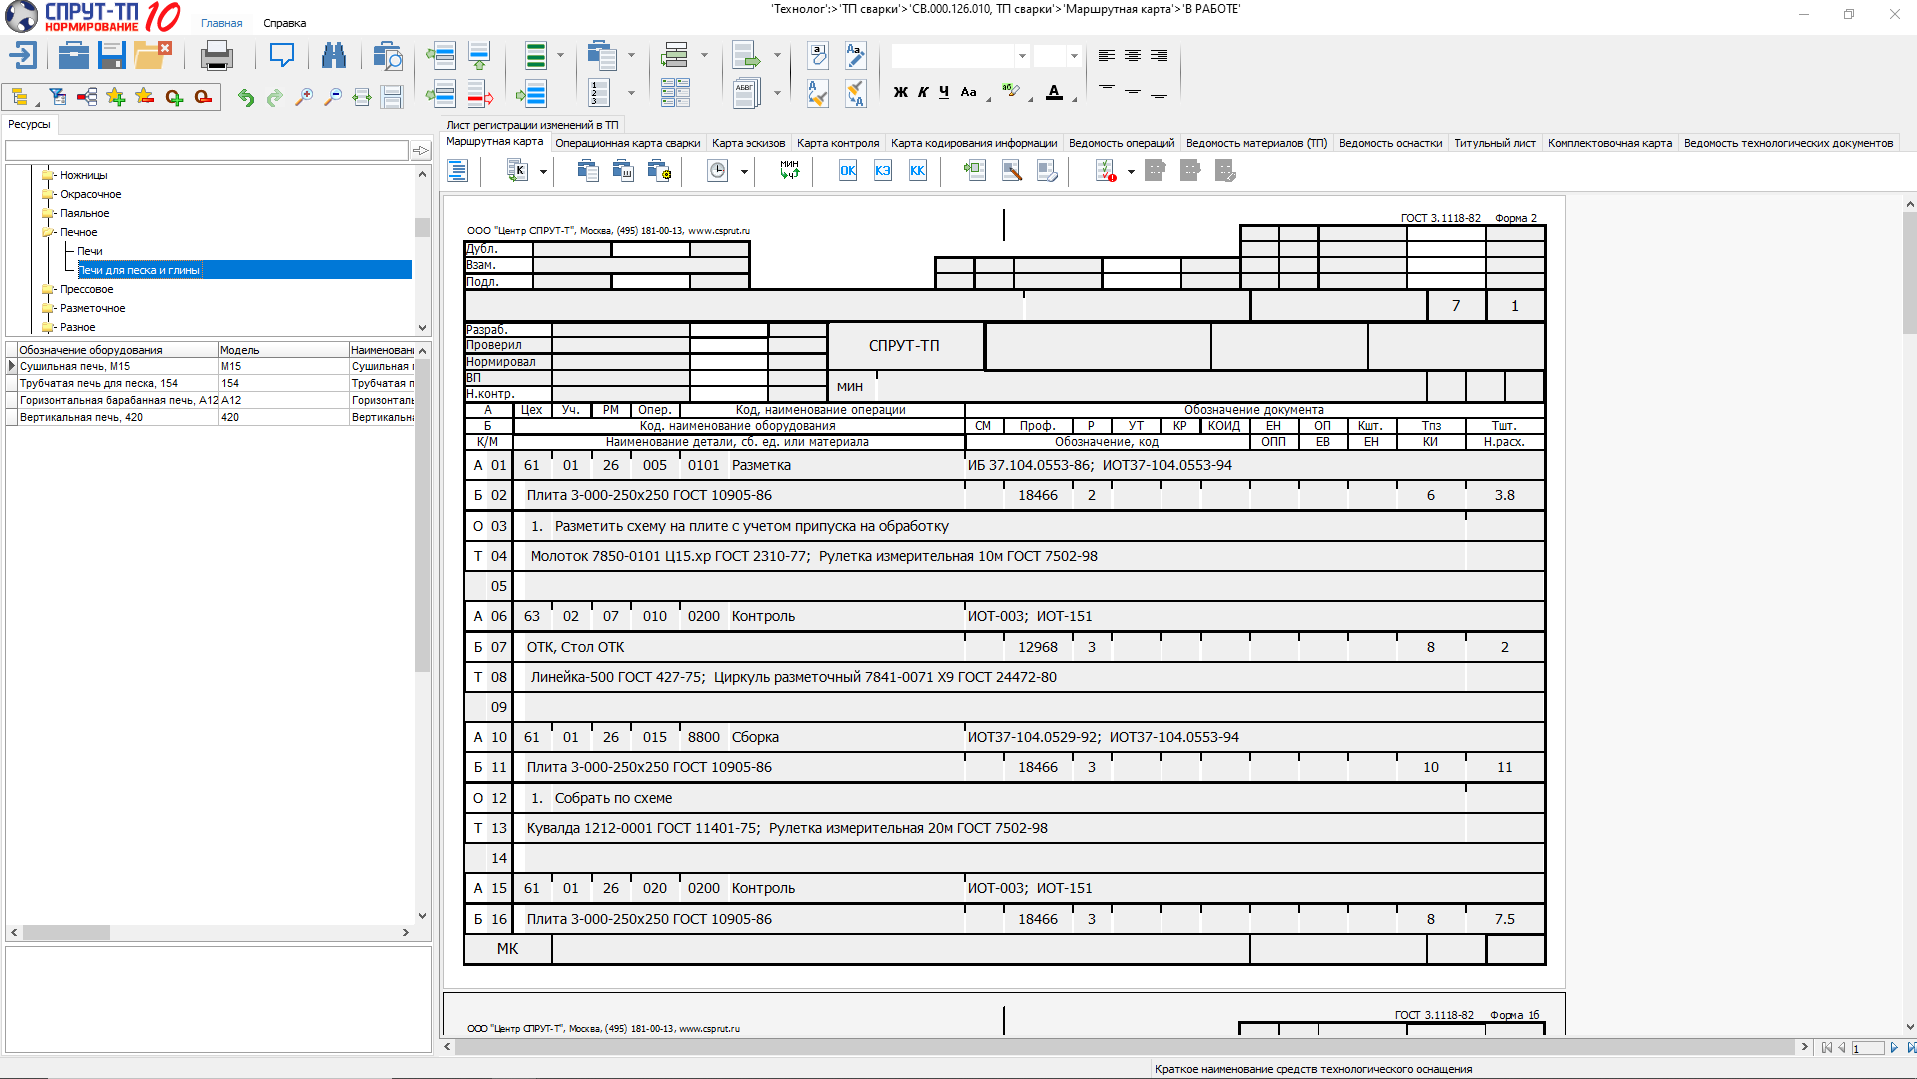1917x1079 pixels.
Task: Switch to the Карта эскизов tab
Action: (x=748, y=143)
